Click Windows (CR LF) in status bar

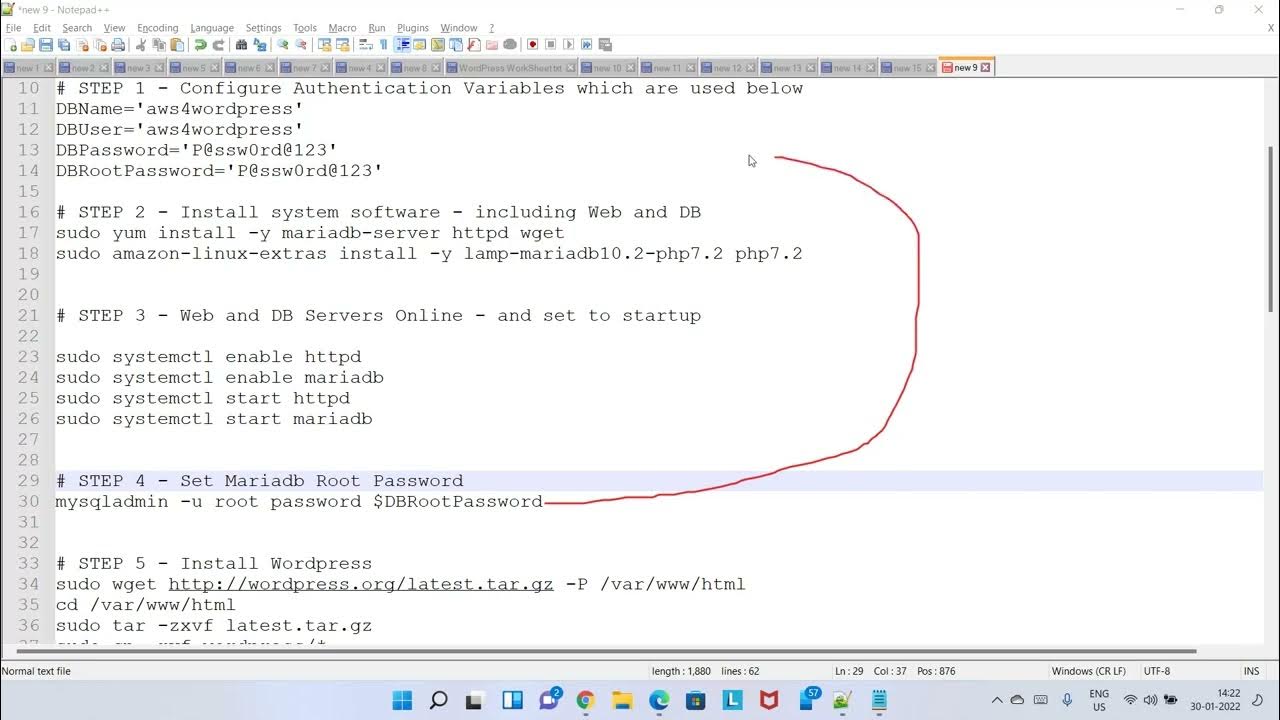pos(1088,671)
